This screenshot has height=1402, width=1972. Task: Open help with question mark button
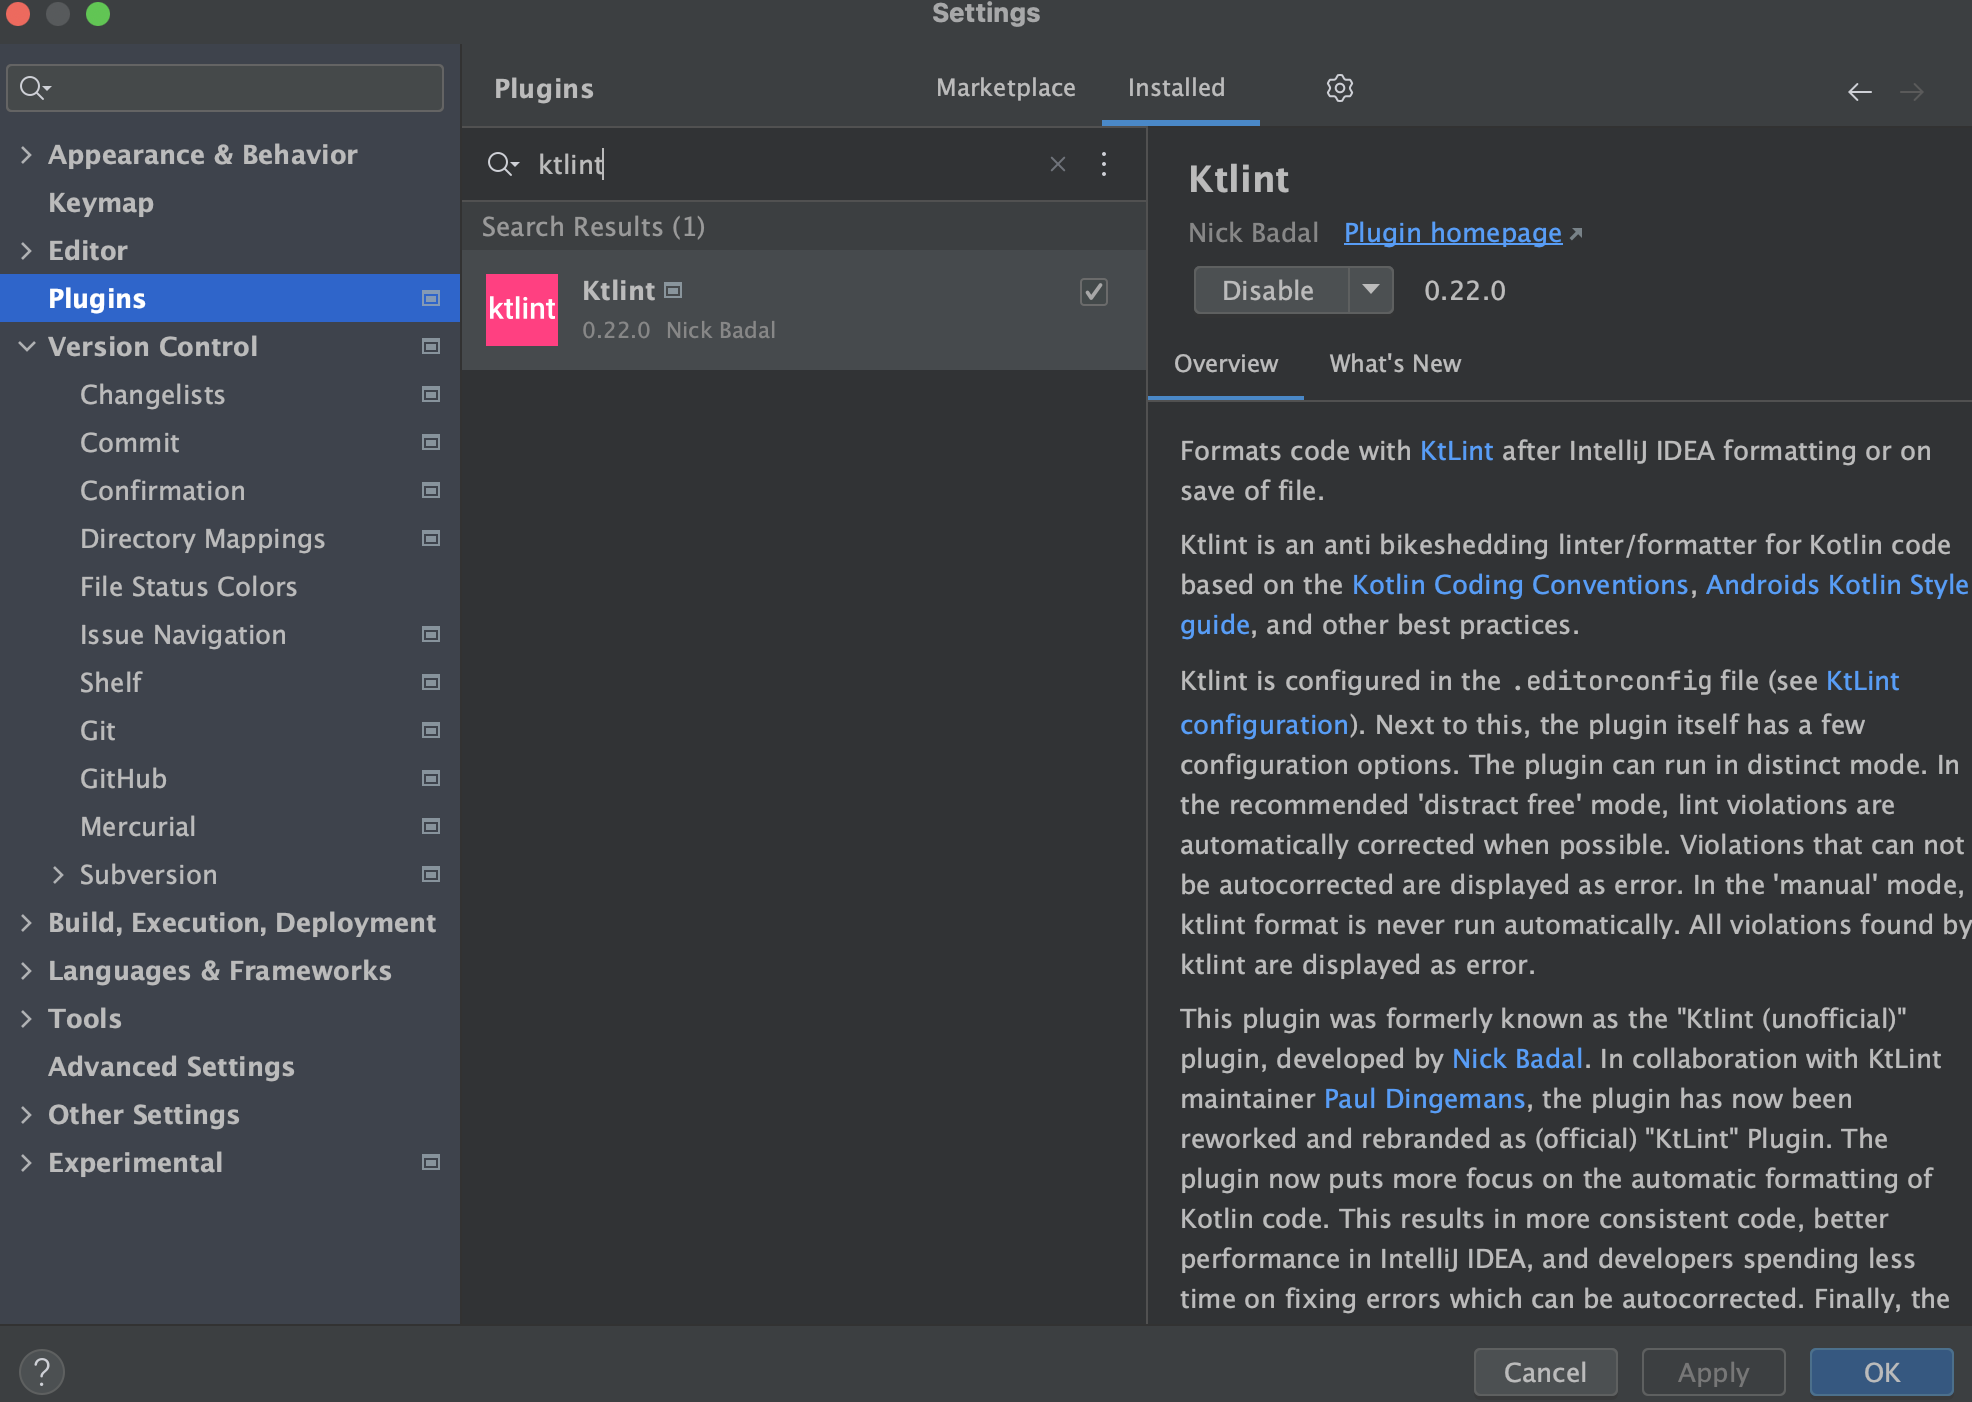click(x=42, y=1372)
